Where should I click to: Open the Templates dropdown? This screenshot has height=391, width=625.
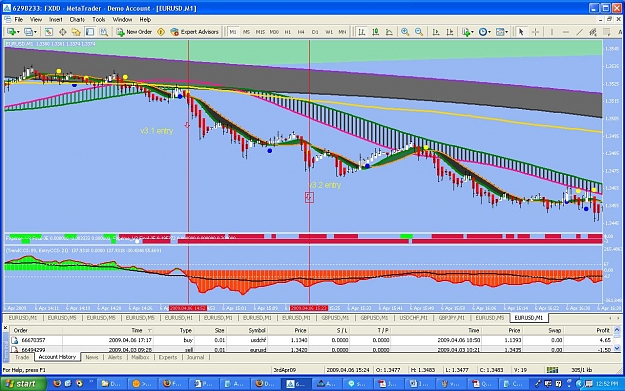point(502,32)
